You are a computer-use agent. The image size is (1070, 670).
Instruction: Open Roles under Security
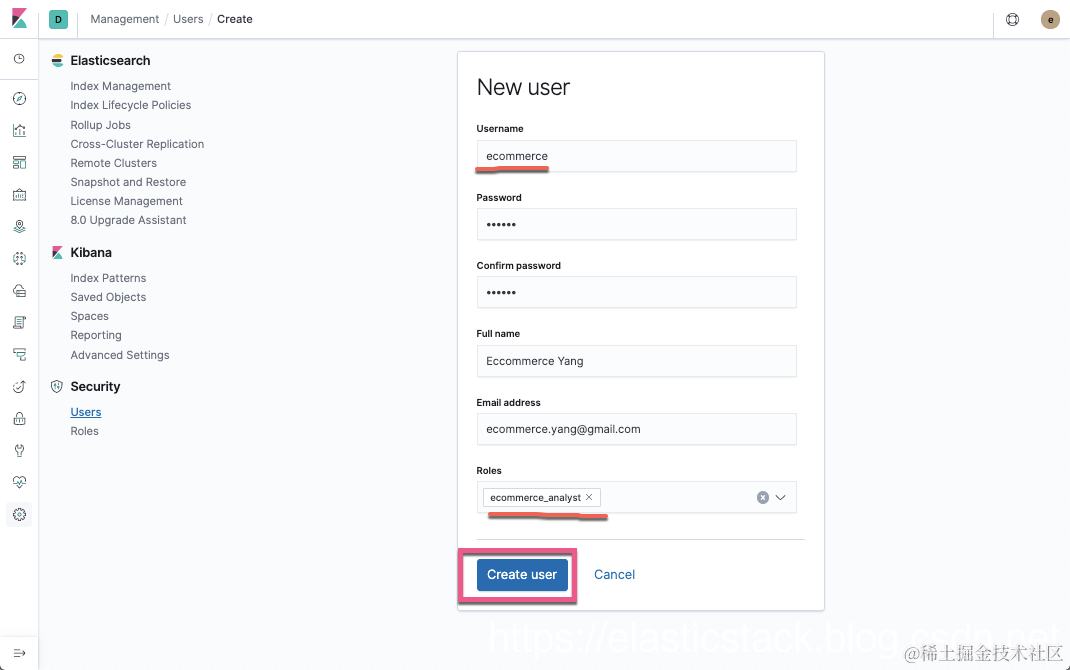pos(84,431)
